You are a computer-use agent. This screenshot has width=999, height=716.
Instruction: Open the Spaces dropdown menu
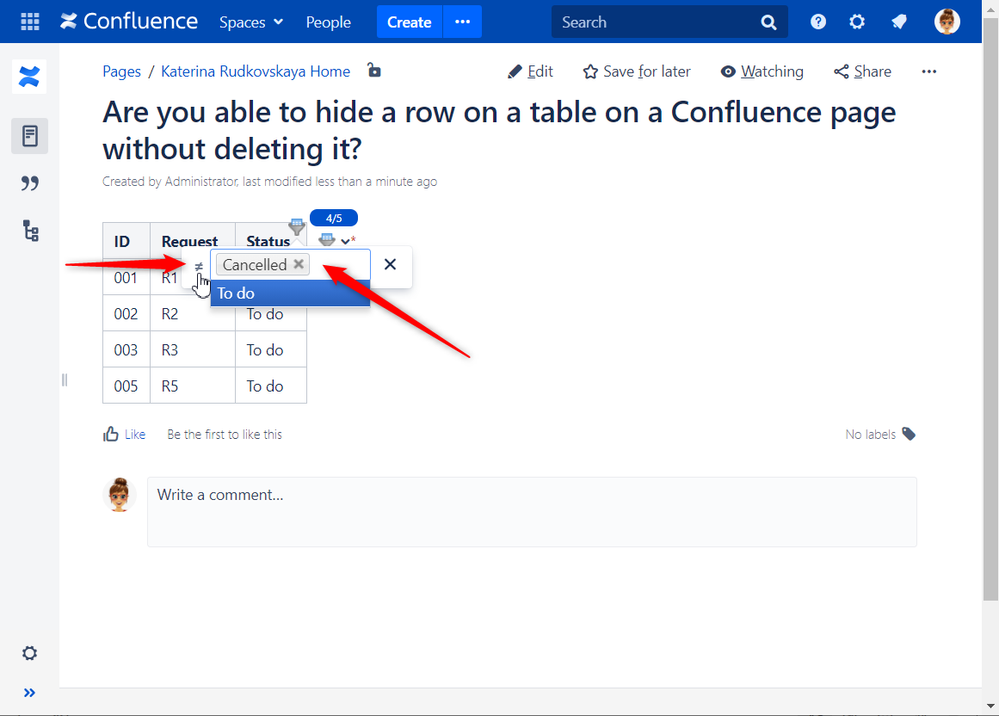[251, 22]
